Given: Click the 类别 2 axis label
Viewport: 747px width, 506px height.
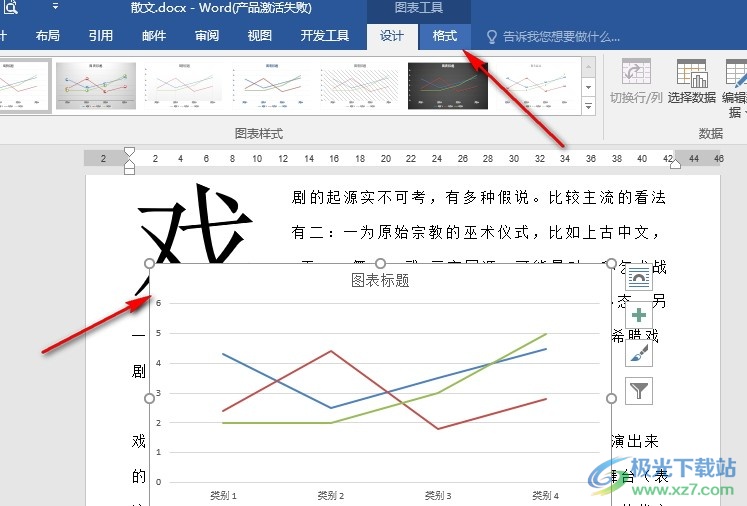Looking at the screenshot, I should (331, 496).
